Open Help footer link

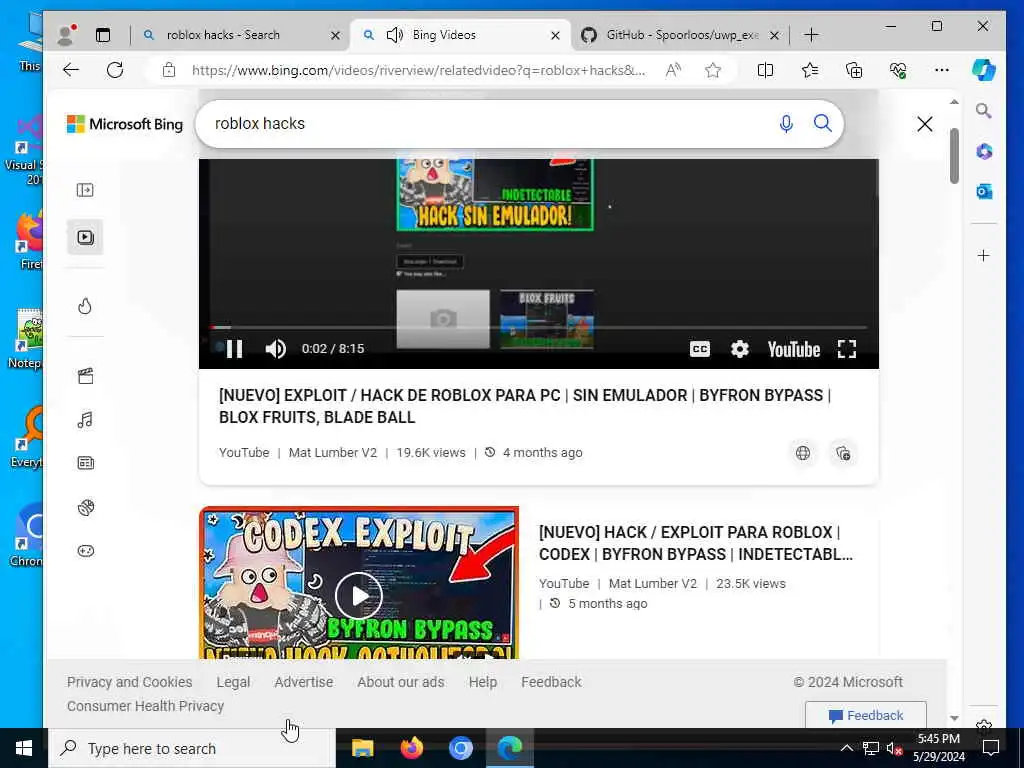point(483,682)
